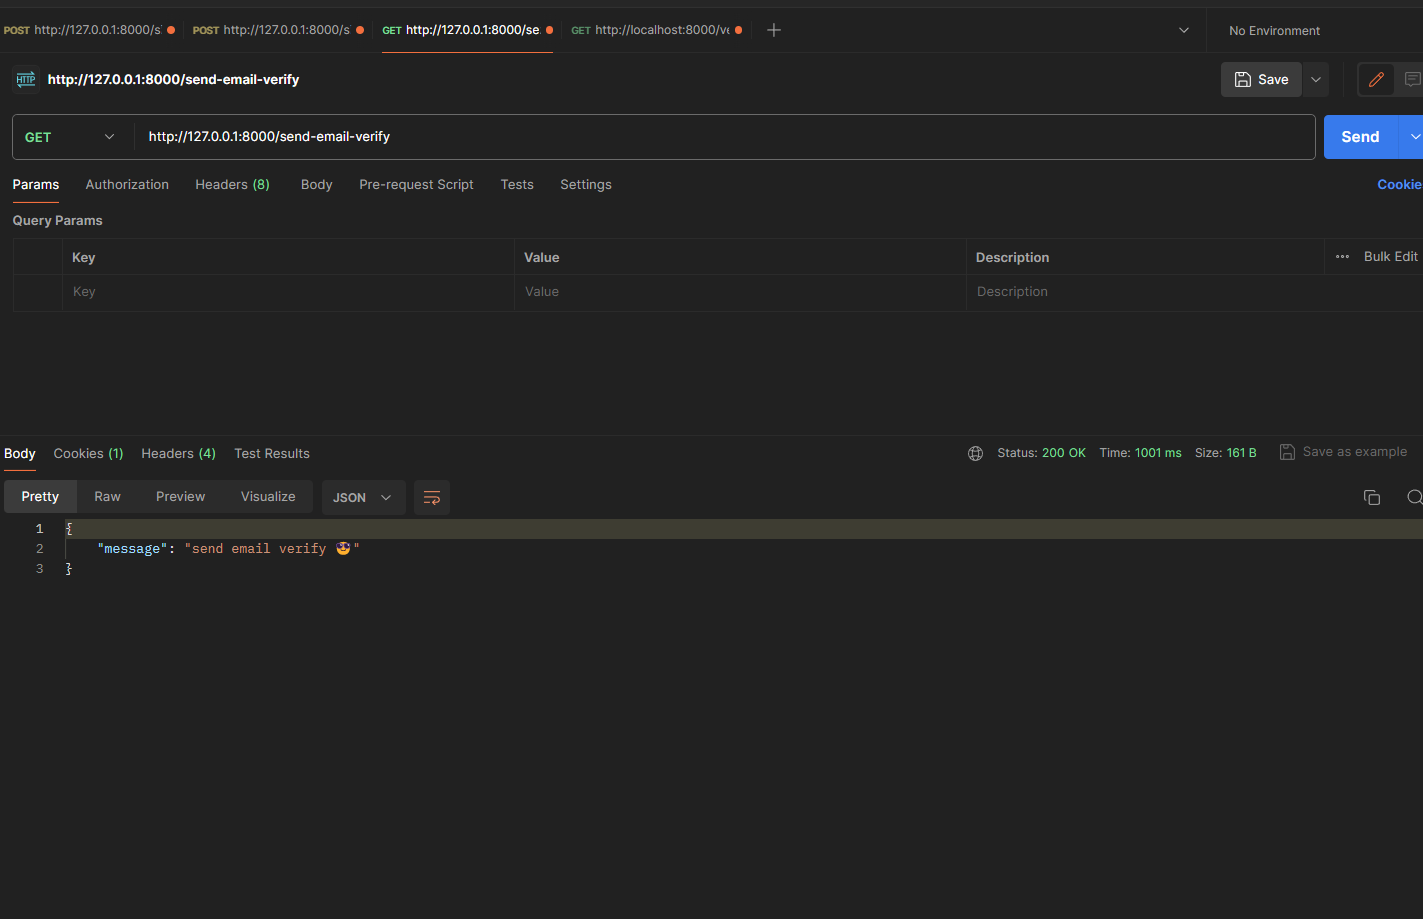Open the Tests tab
Image resolution: width=1423 pixels, height=919 pixels.
click(517, 185)
